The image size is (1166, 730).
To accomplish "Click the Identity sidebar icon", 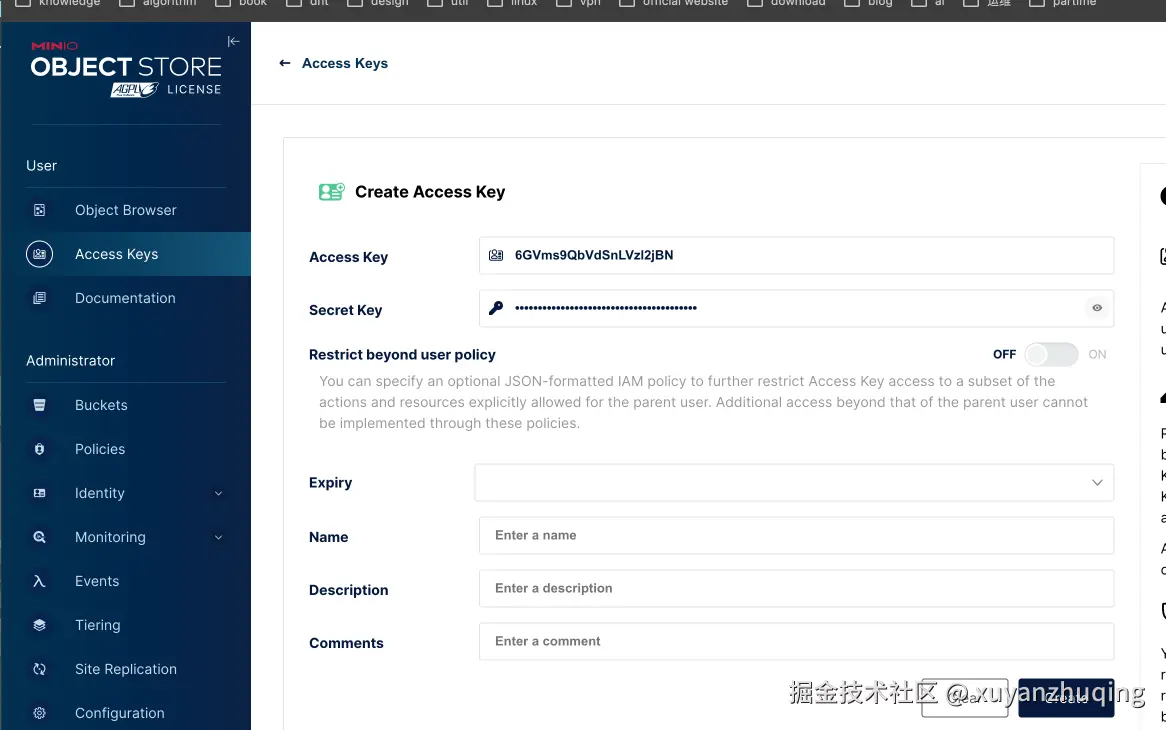I will click(x=39, y=493).
